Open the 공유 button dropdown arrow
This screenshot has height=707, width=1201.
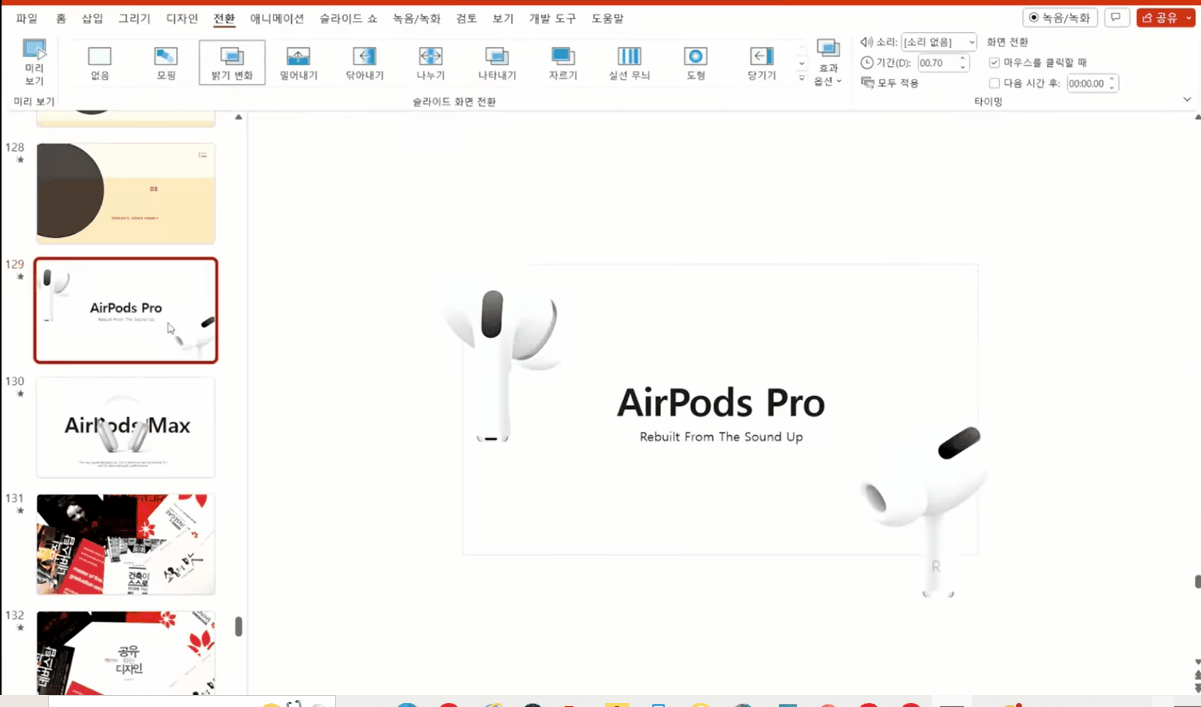[x=1186, y=18]
